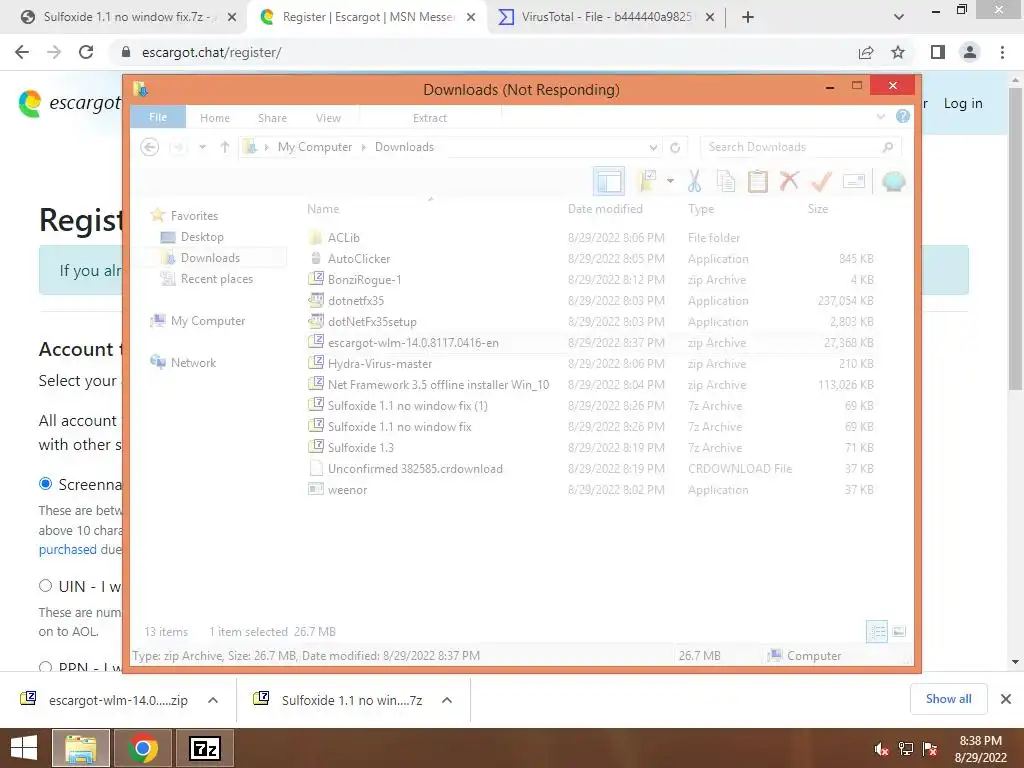1024x768 pixels.
Task: Click Log in link on escargot
Action: (x=963, y=103)
